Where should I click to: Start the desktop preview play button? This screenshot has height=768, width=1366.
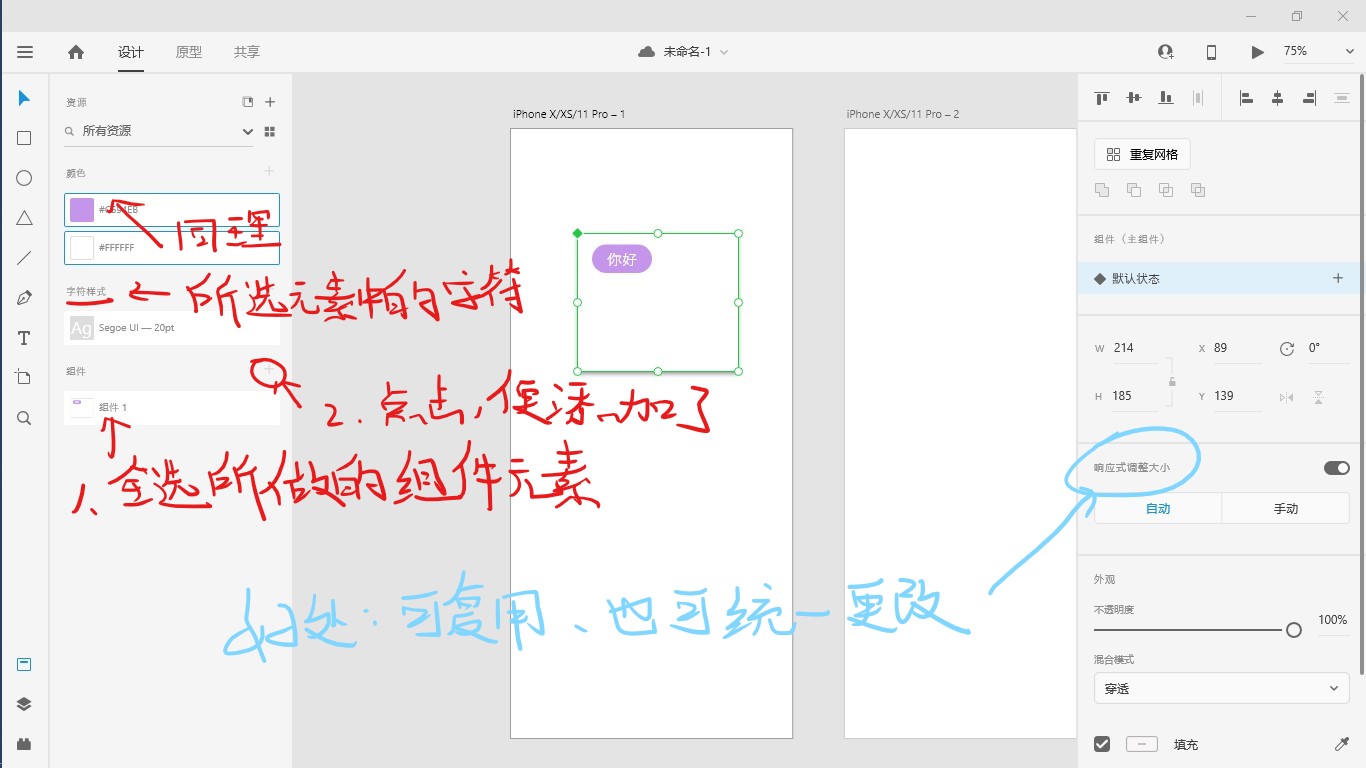tap(1257, 52)
